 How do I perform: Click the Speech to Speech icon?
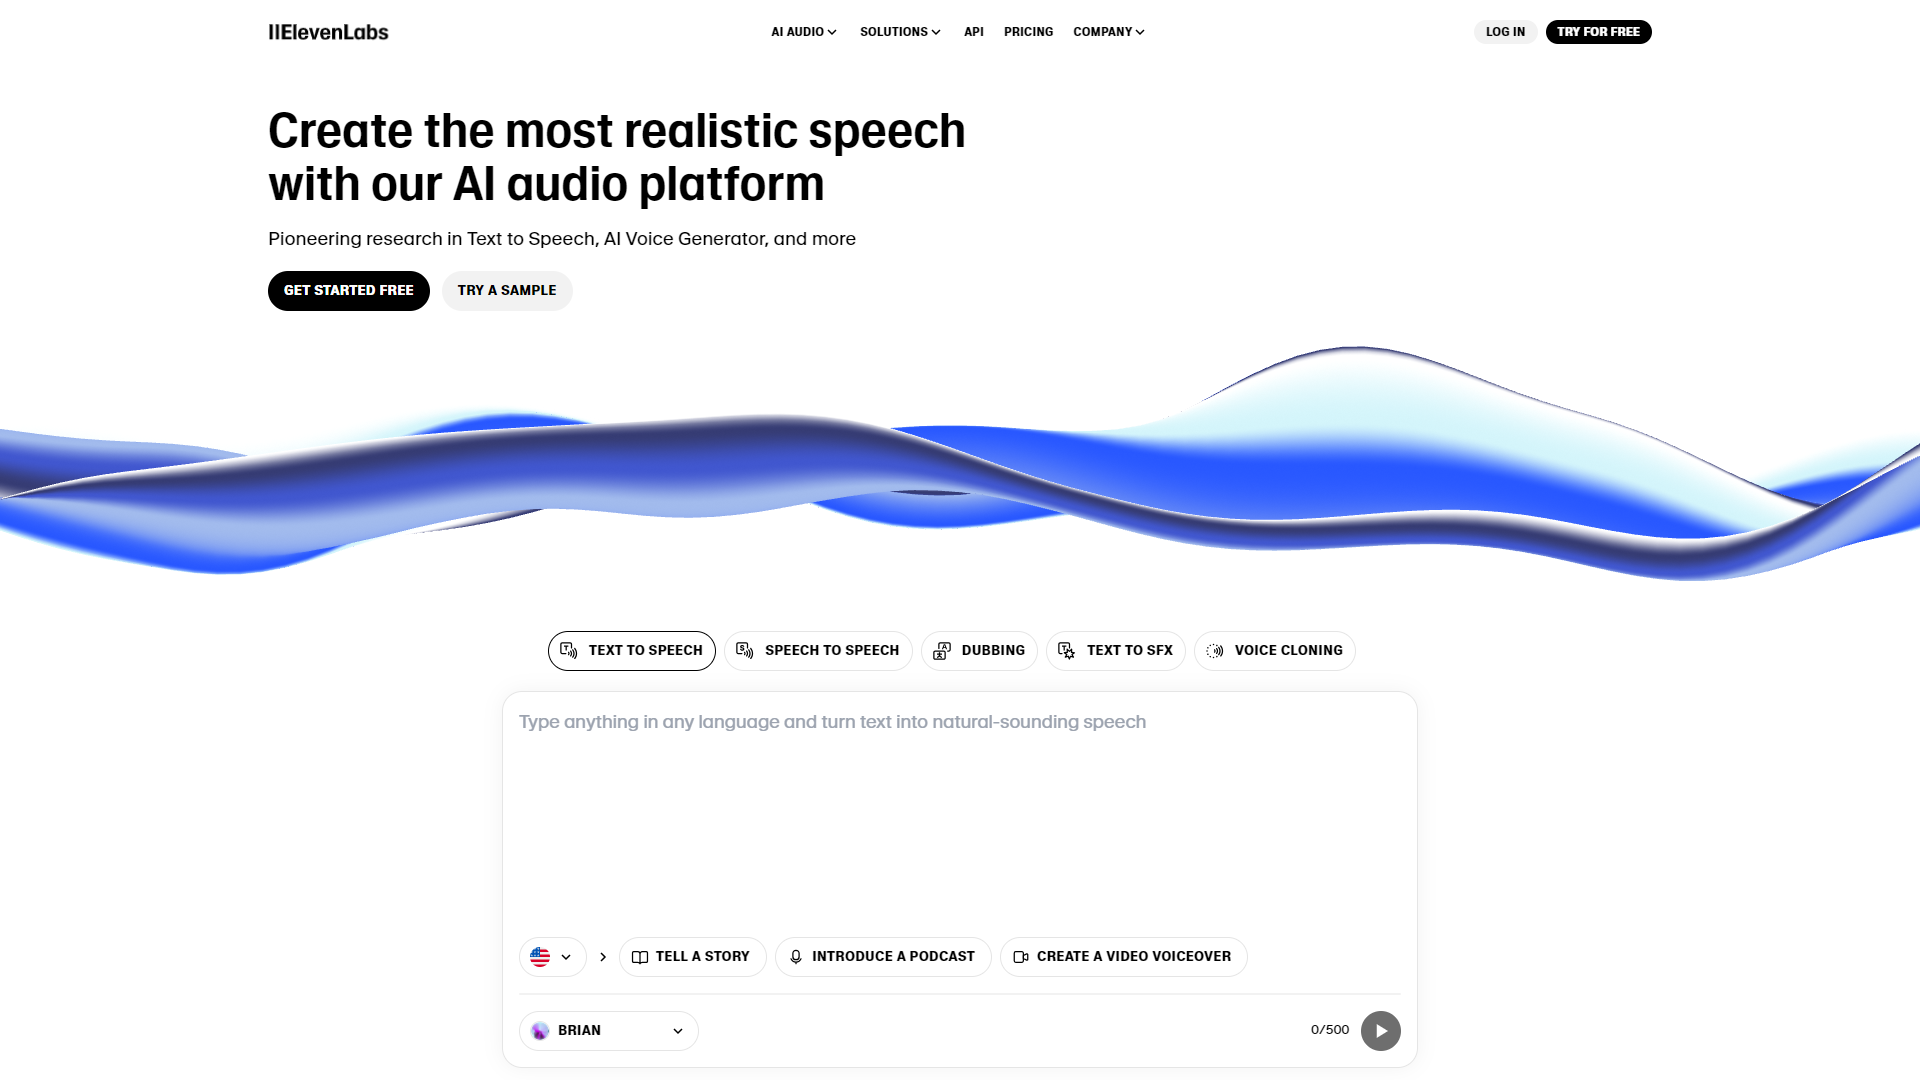744,650
